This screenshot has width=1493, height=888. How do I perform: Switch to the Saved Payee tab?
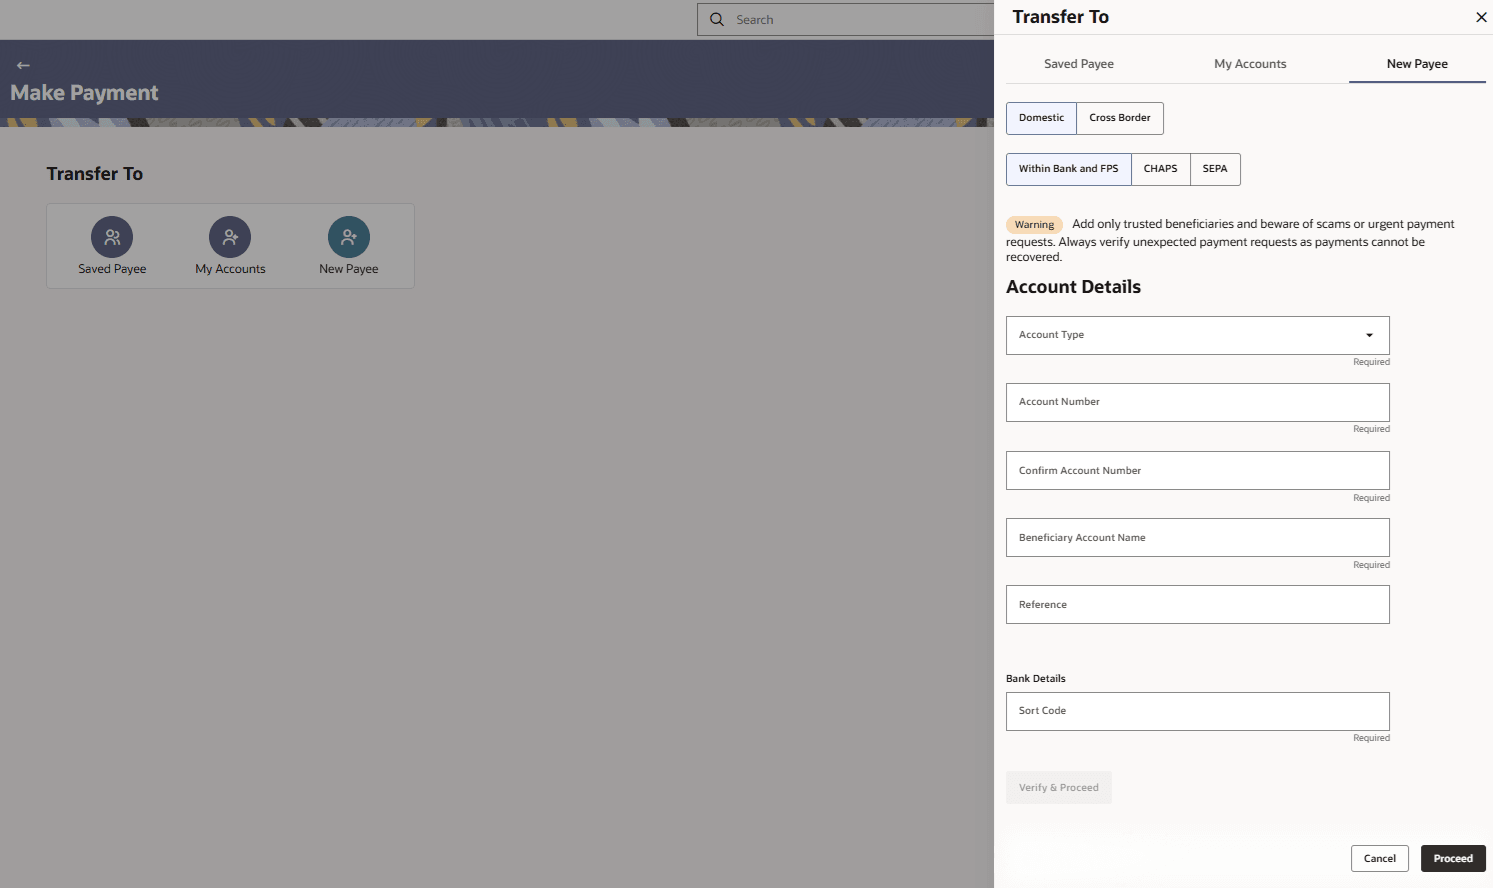coord(1078,64)
